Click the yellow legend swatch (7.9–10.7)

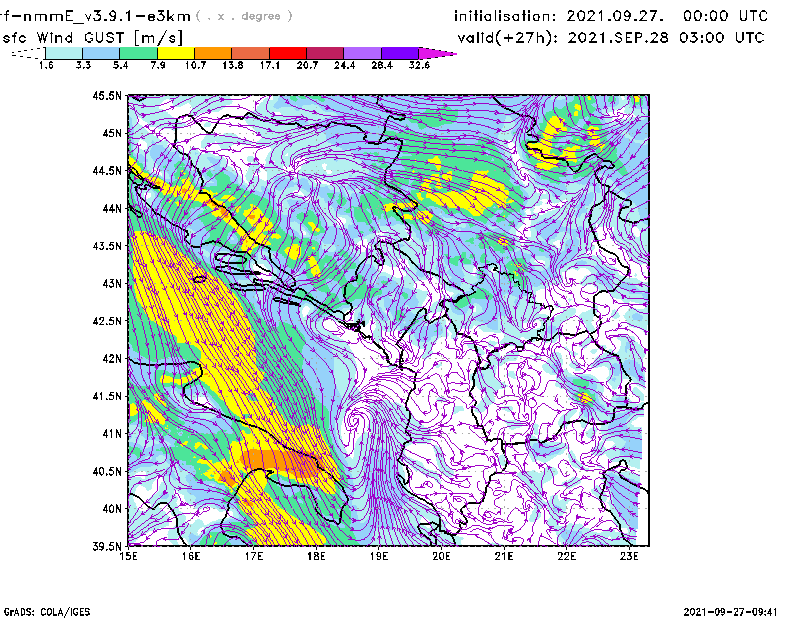(176, 53)
